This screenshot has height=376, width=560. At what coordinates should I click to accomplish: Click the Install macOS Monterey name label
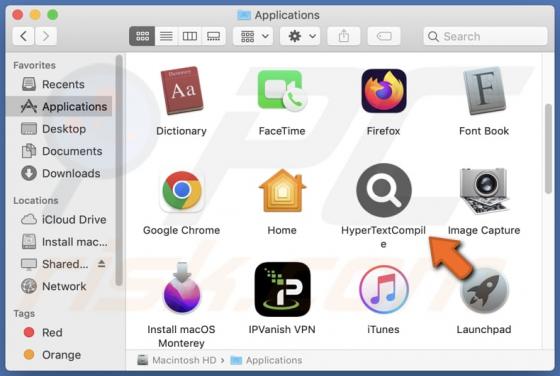coord(181,336)
